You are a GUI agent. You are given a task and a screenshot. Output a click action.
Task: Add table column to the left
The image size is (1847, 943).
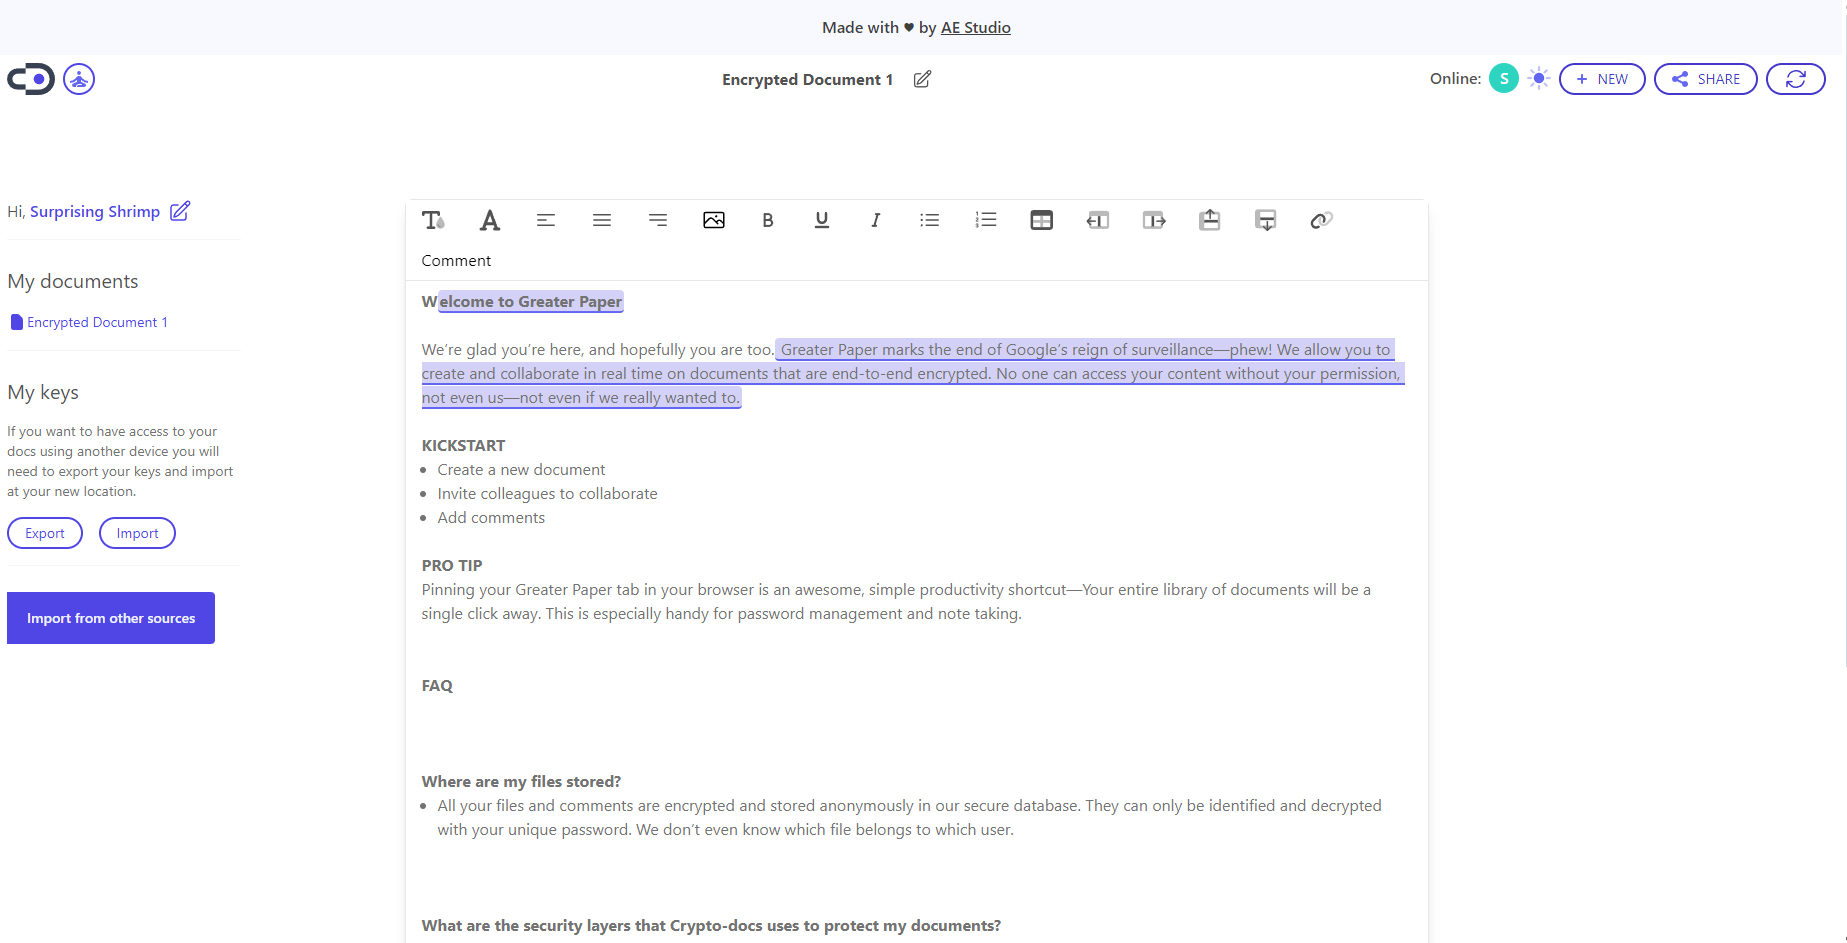1098,220
